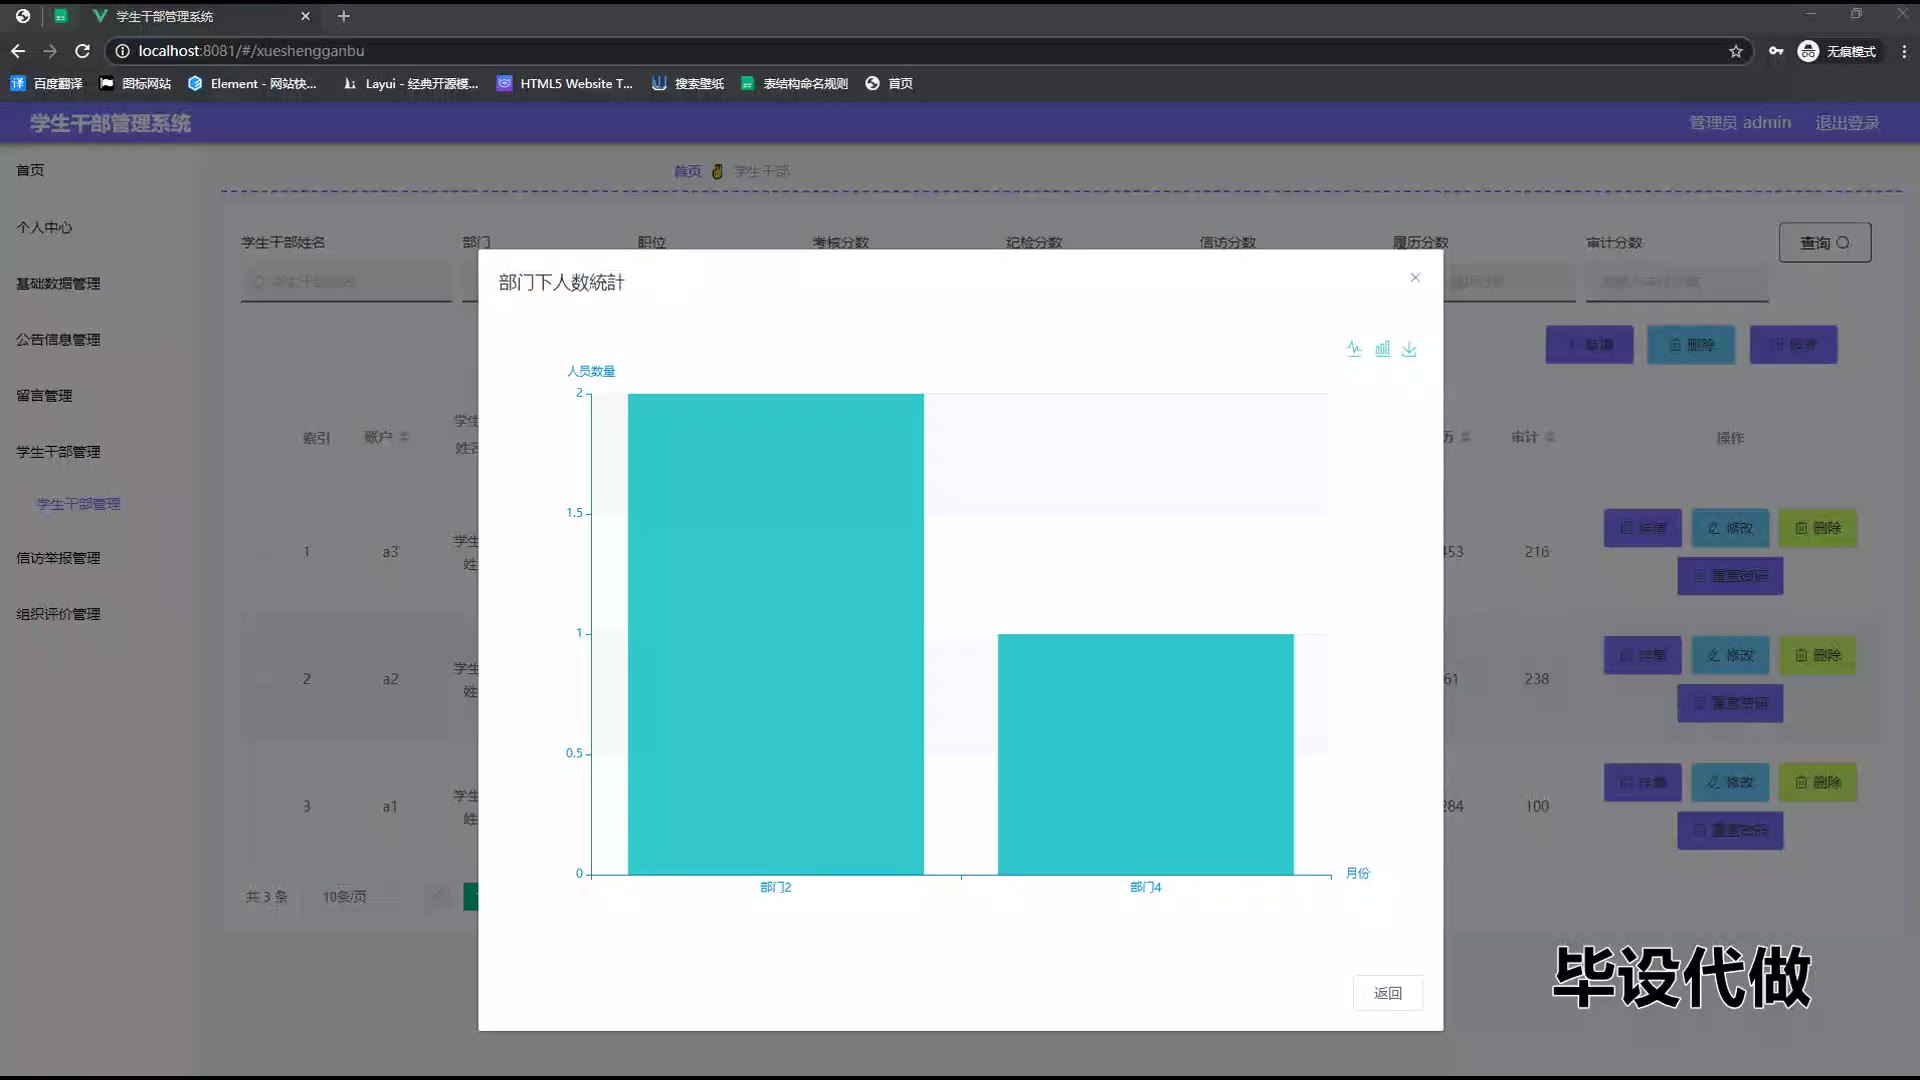Open the 搜索壁纸 bookmark

click(x=688, y=84)
